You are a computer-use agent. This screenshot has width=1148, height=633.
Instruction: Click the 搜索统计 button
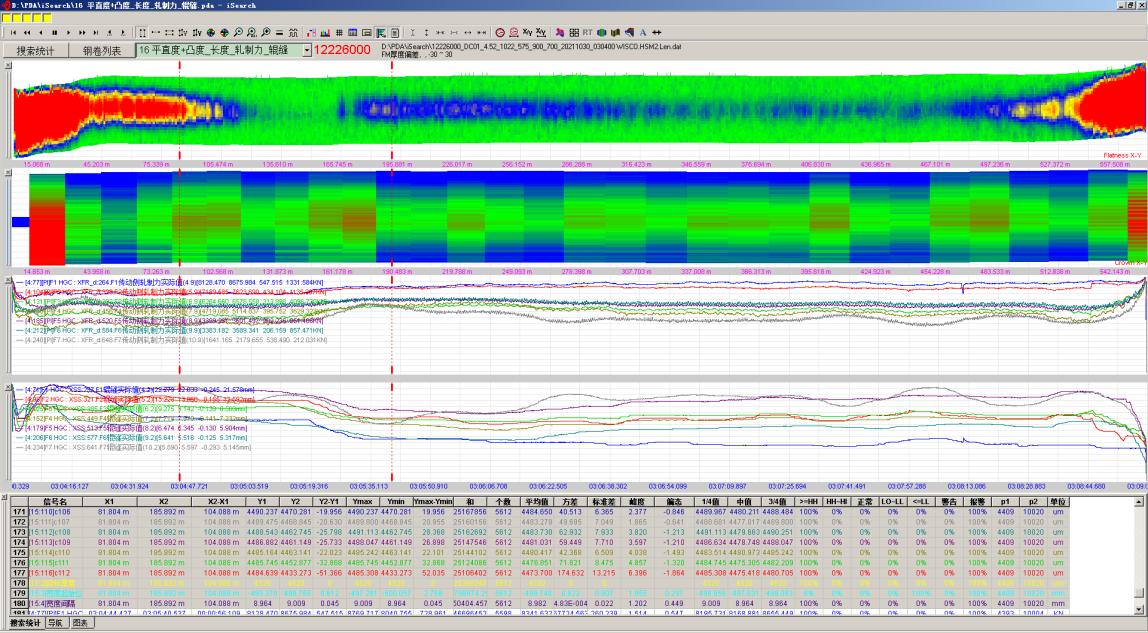pos(35,50)
